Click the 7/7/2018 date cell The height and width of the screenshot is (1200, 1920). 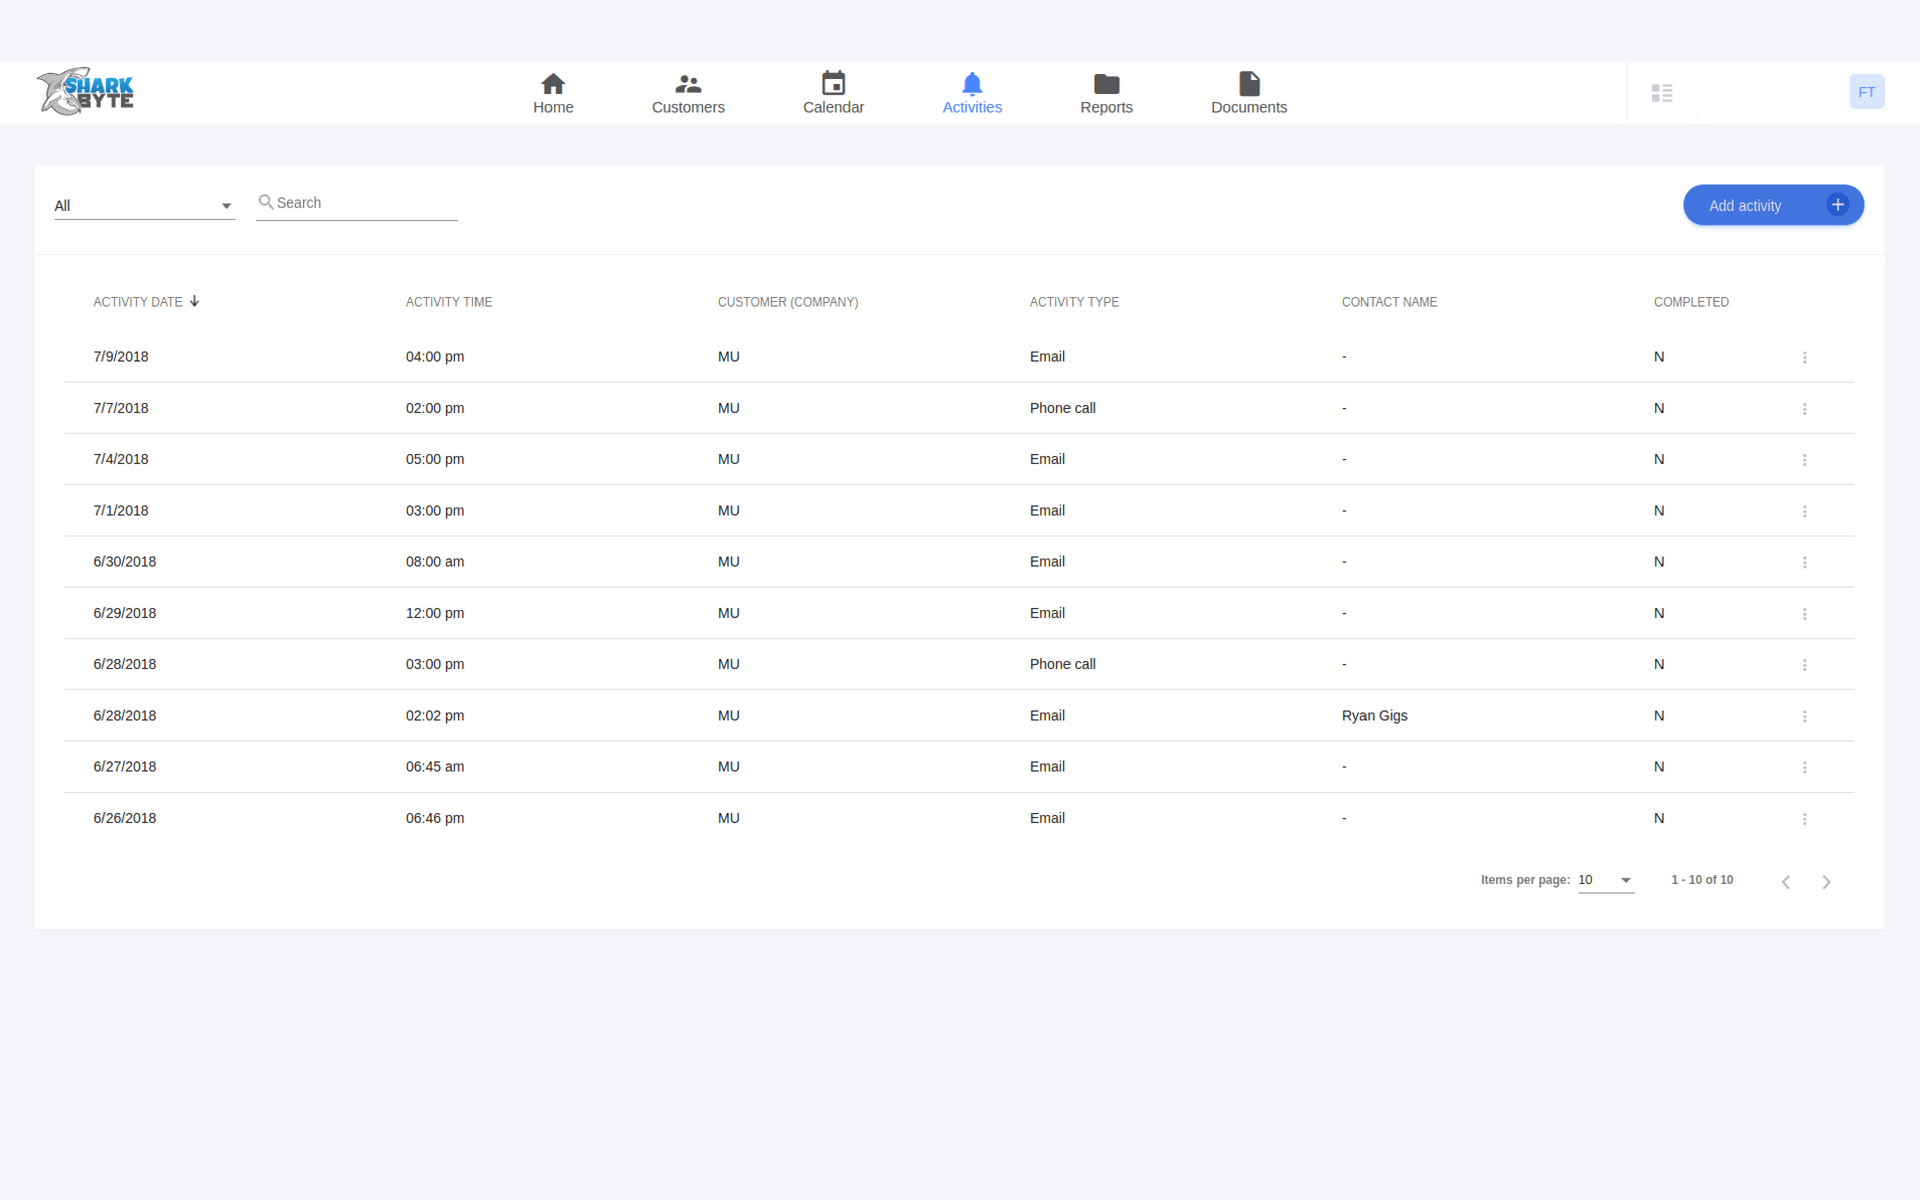pyautogui.click(x=121, y=408)
